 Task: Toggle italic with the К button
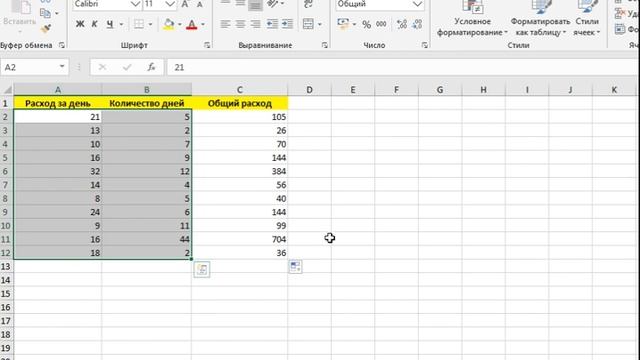[95, 24]
